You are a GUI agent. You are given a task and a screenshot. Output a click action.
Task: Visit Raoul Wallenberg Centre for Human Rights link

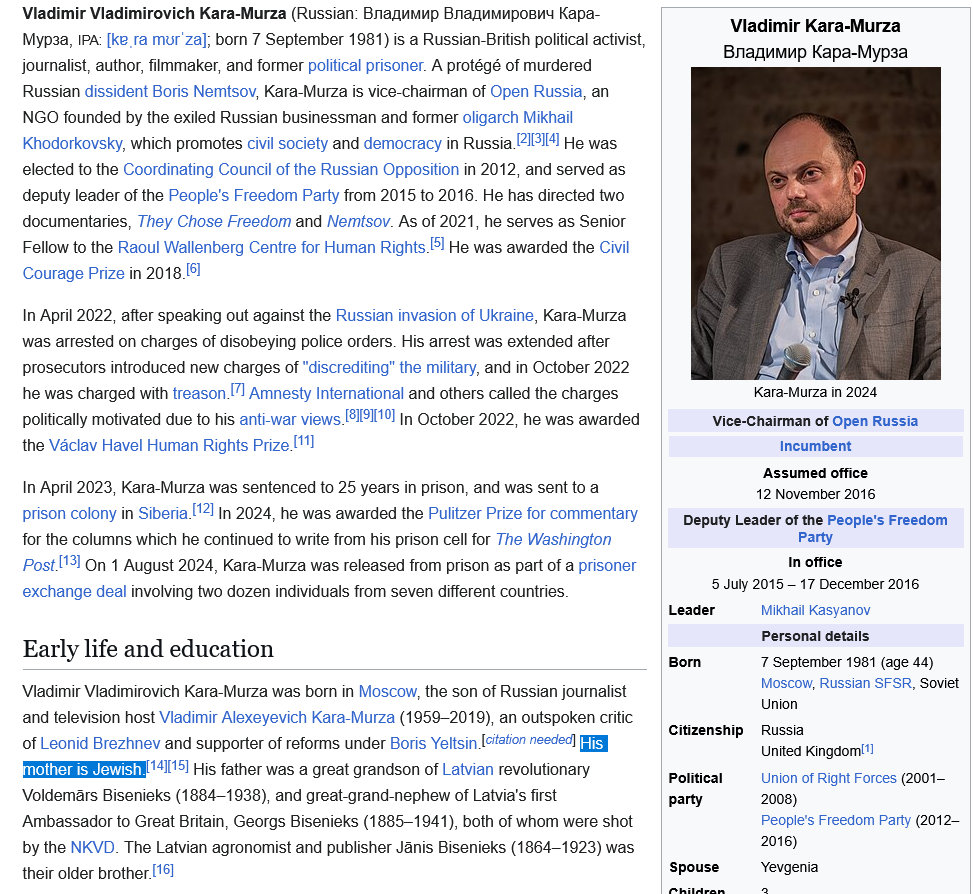[x=272, y=248]
